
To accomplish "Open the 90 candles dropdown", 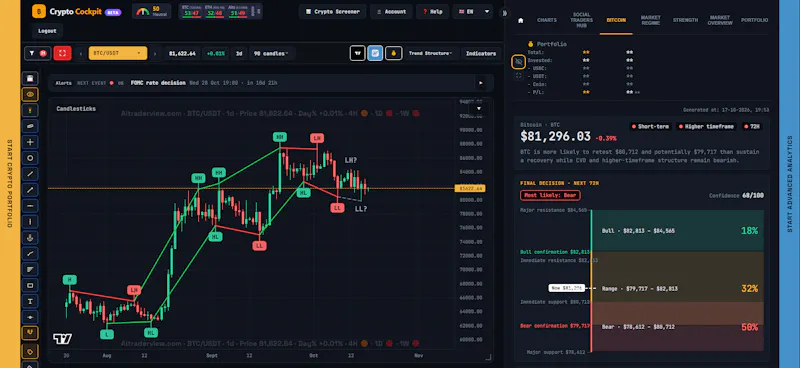I will (x=271, y=53).
